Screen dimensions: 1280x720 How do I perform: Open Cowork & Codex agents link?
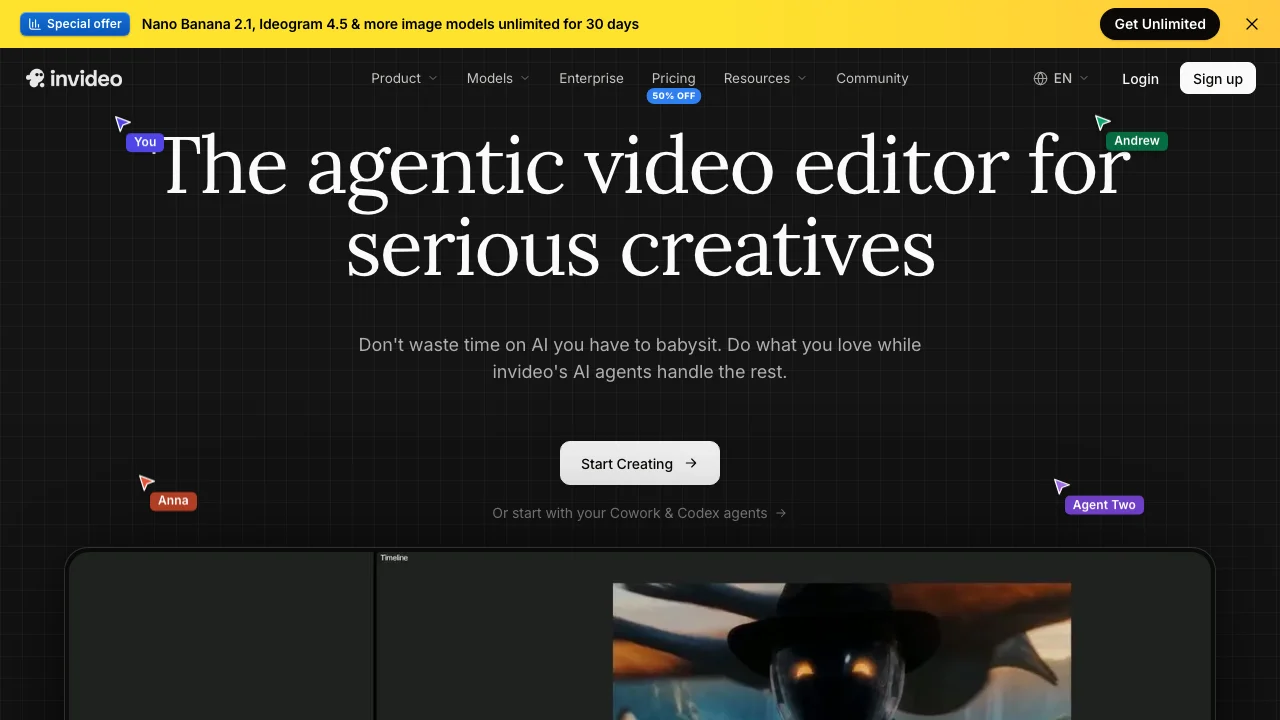click(x=640, y=513)
